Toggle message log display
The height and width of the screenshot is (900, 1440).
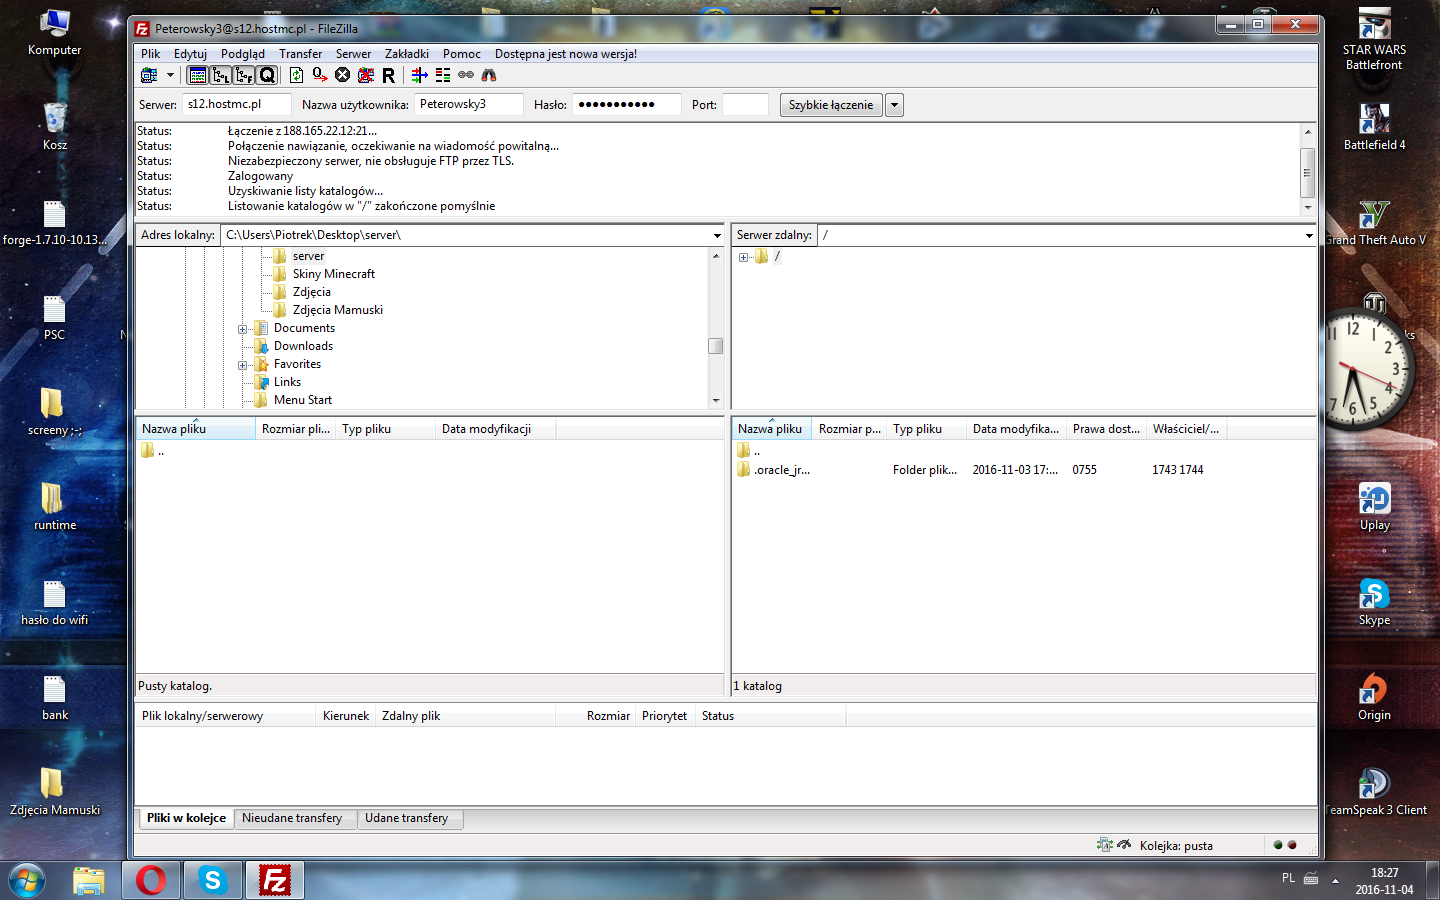click(198, 75)
